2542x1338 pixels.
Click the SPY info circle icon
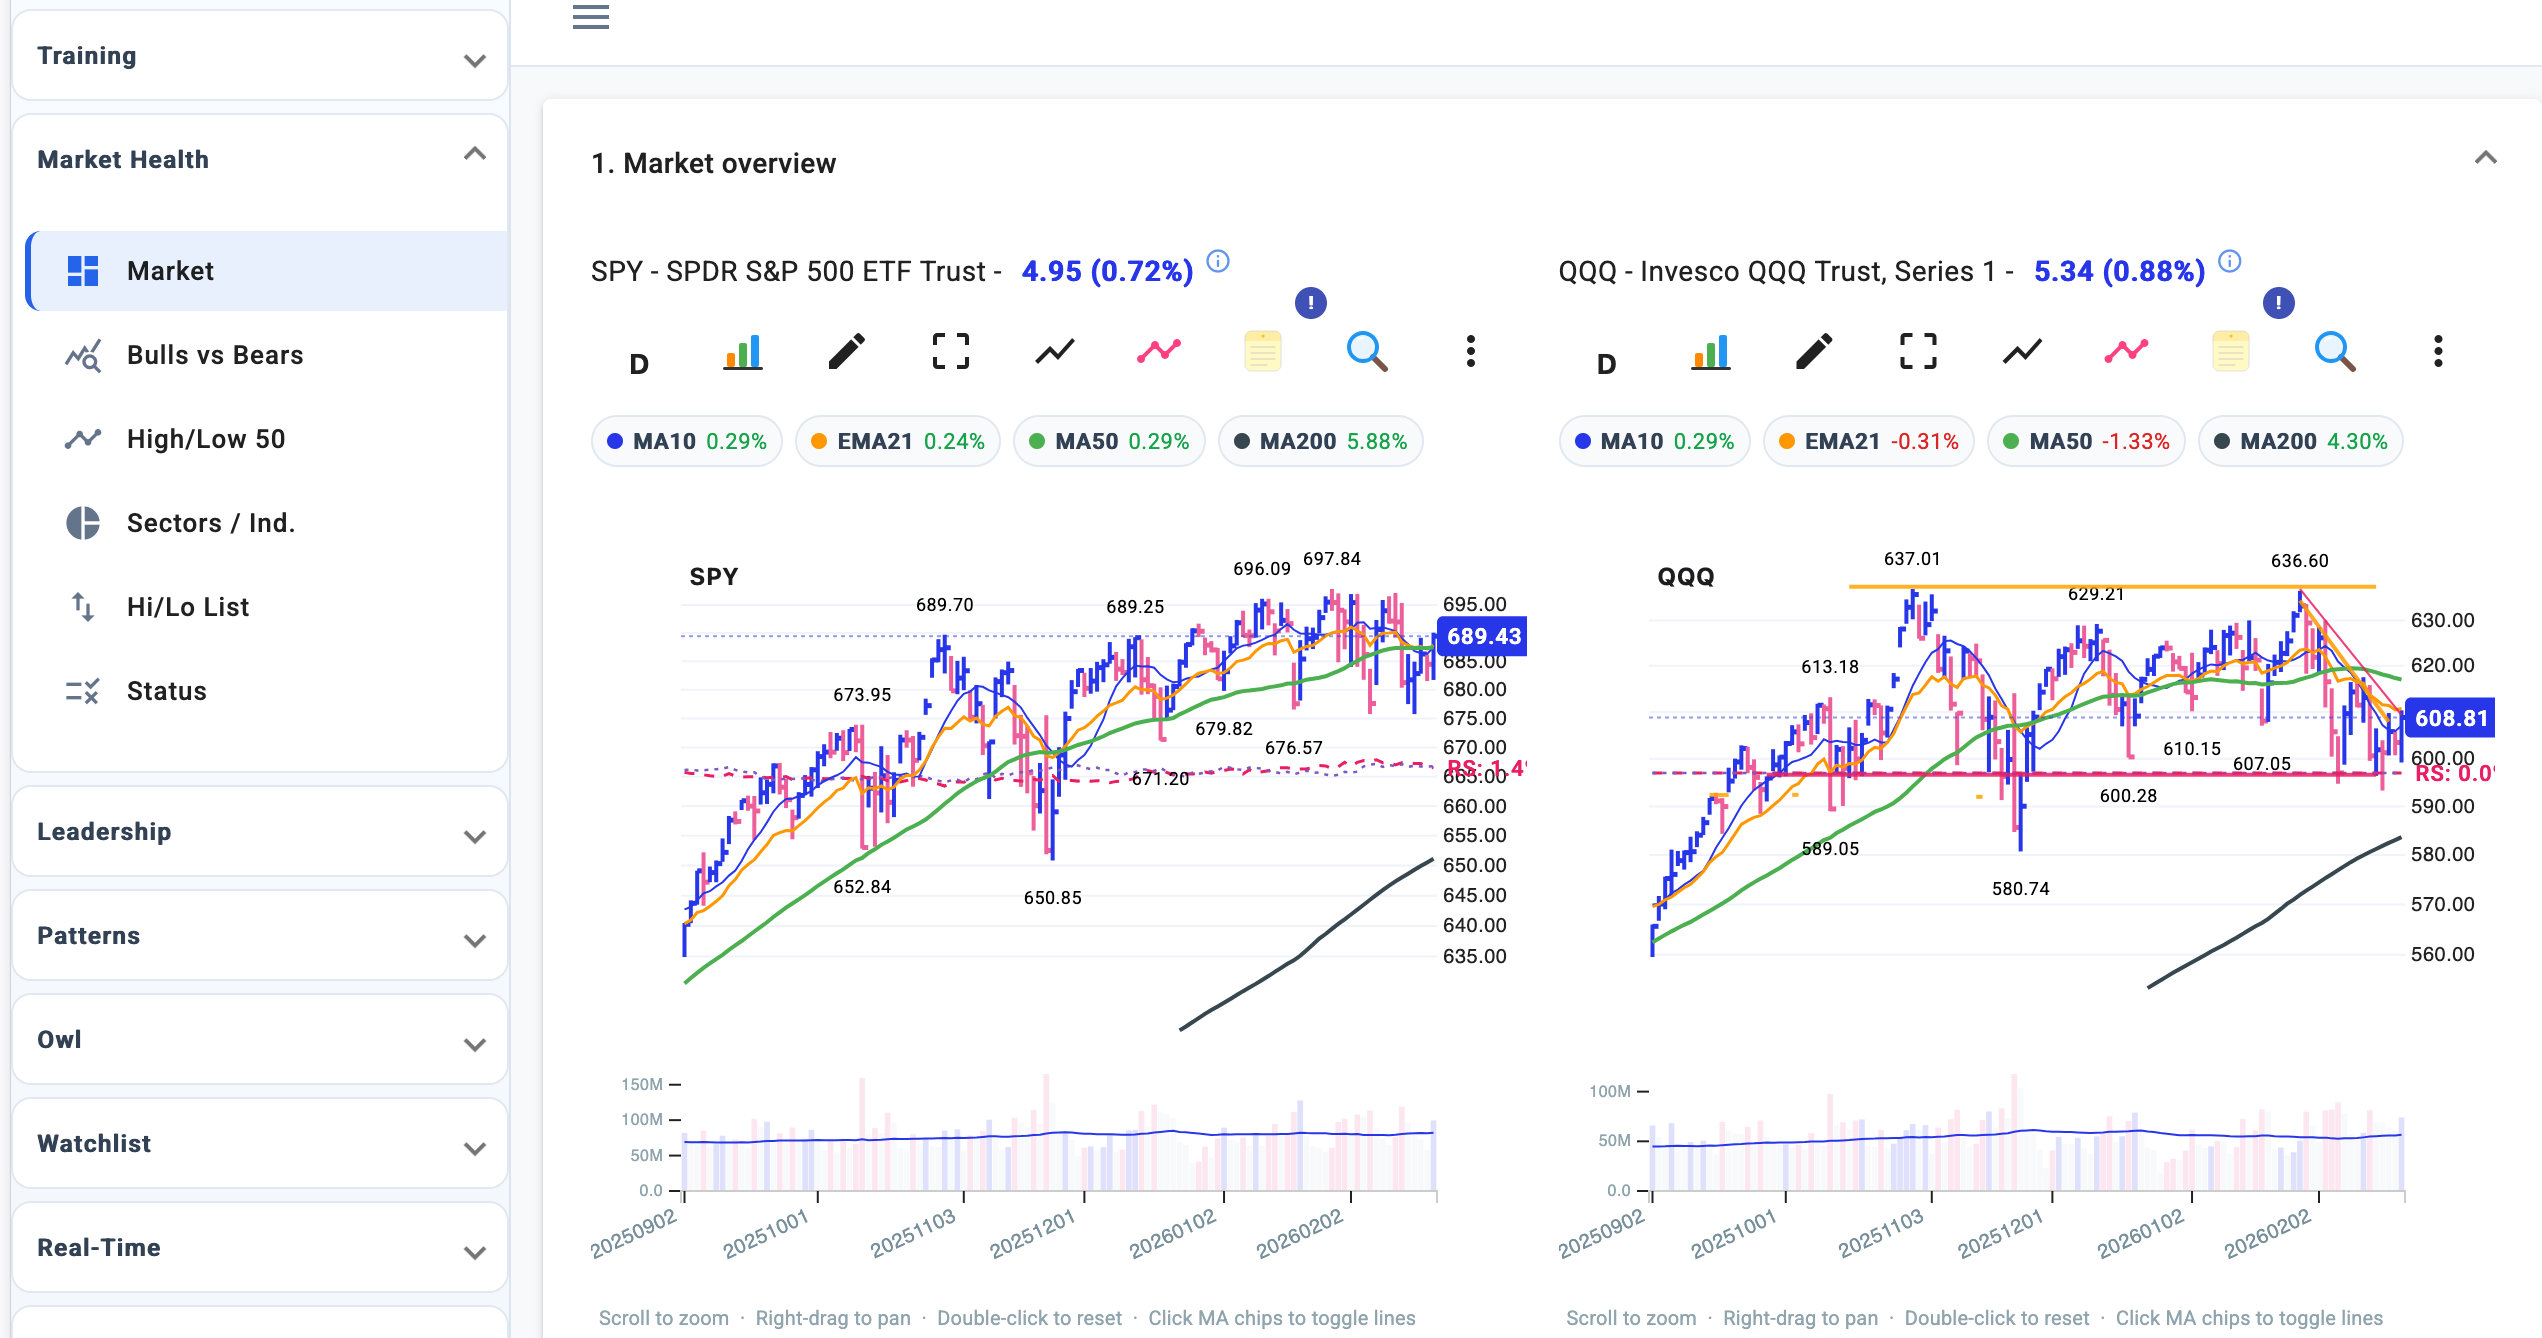pyautogui.click(x=1217, y=262)
